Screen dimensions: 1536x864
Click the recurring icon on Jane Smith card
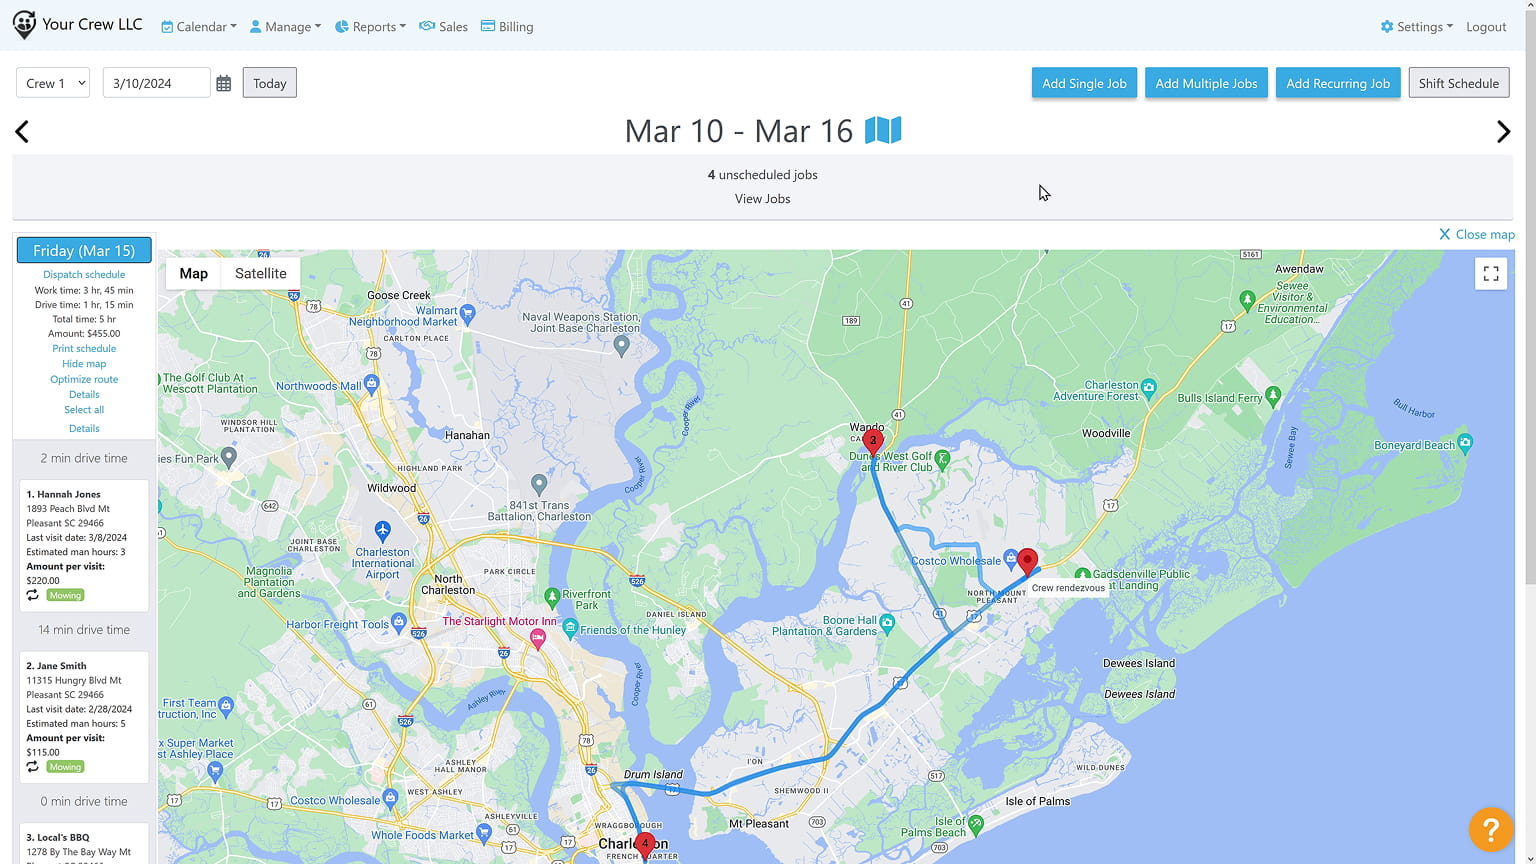tap(32, 767)
